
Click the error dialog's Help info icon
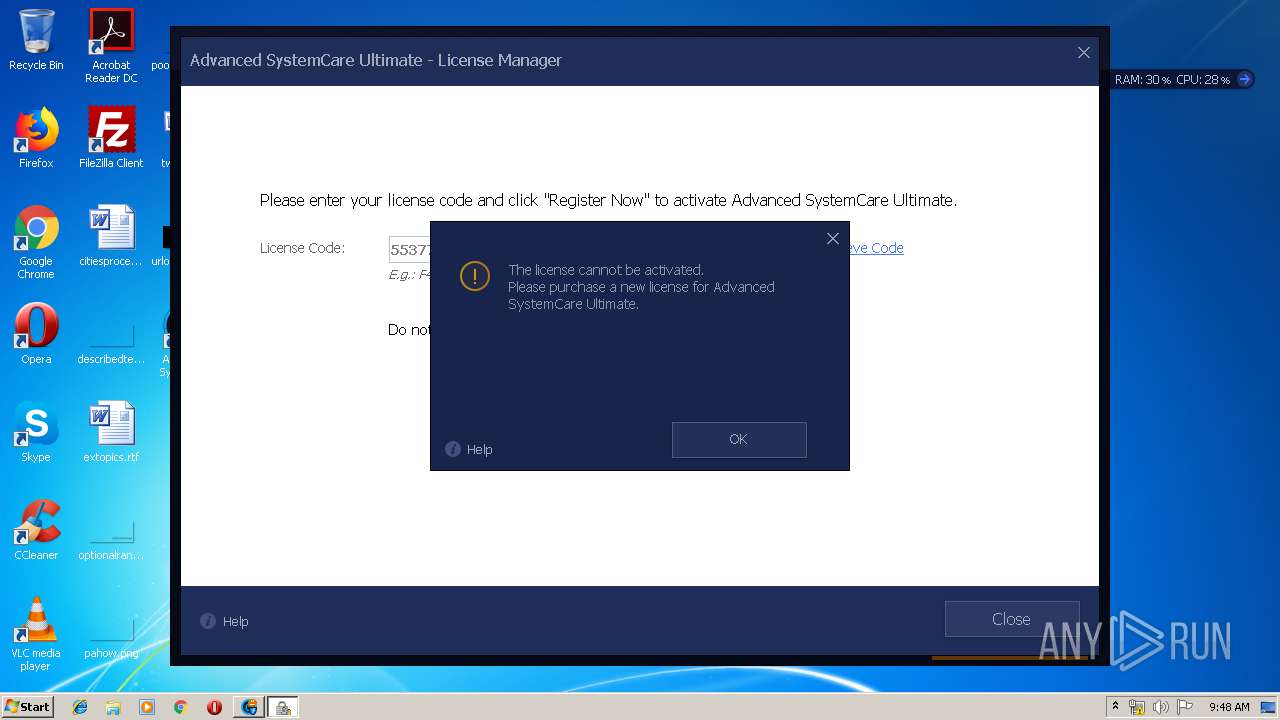click(453, 449)
